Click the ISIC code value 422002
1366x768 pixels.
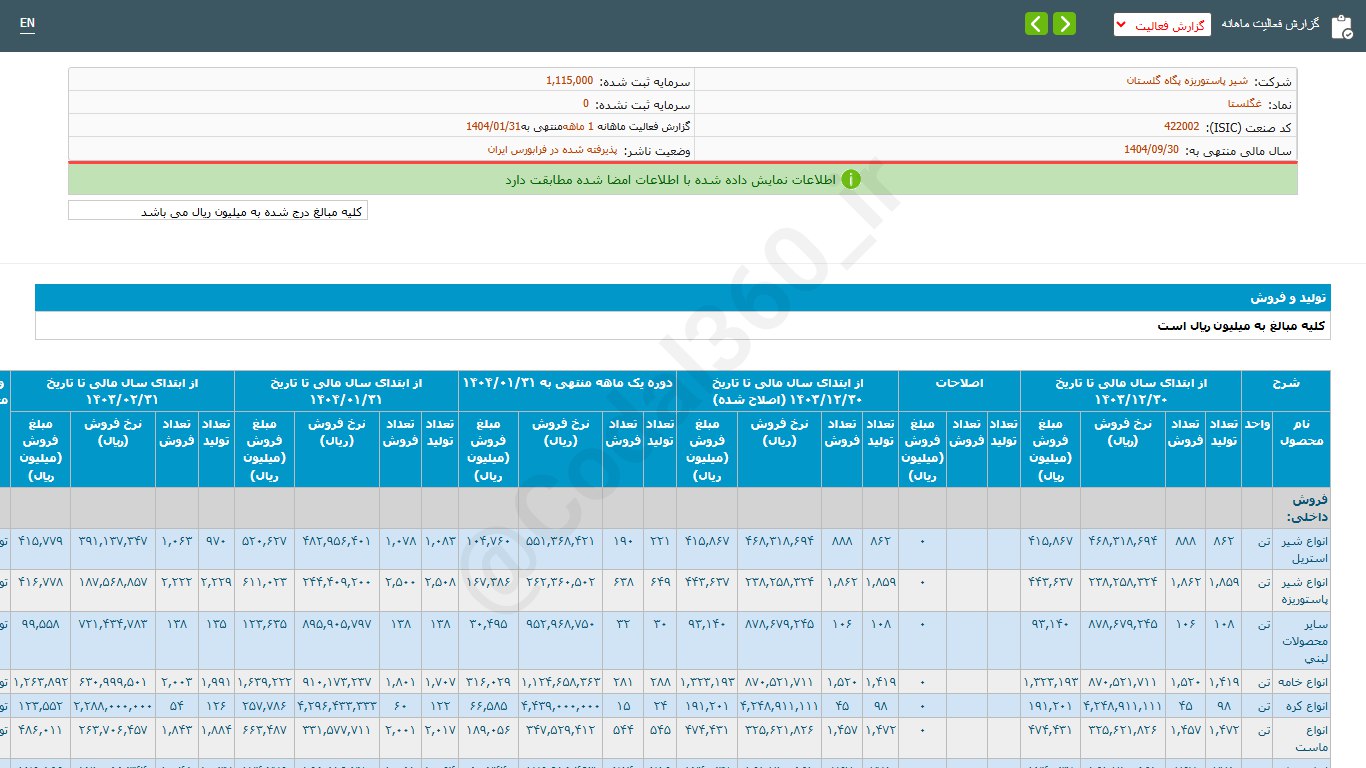pos(1181,127)
